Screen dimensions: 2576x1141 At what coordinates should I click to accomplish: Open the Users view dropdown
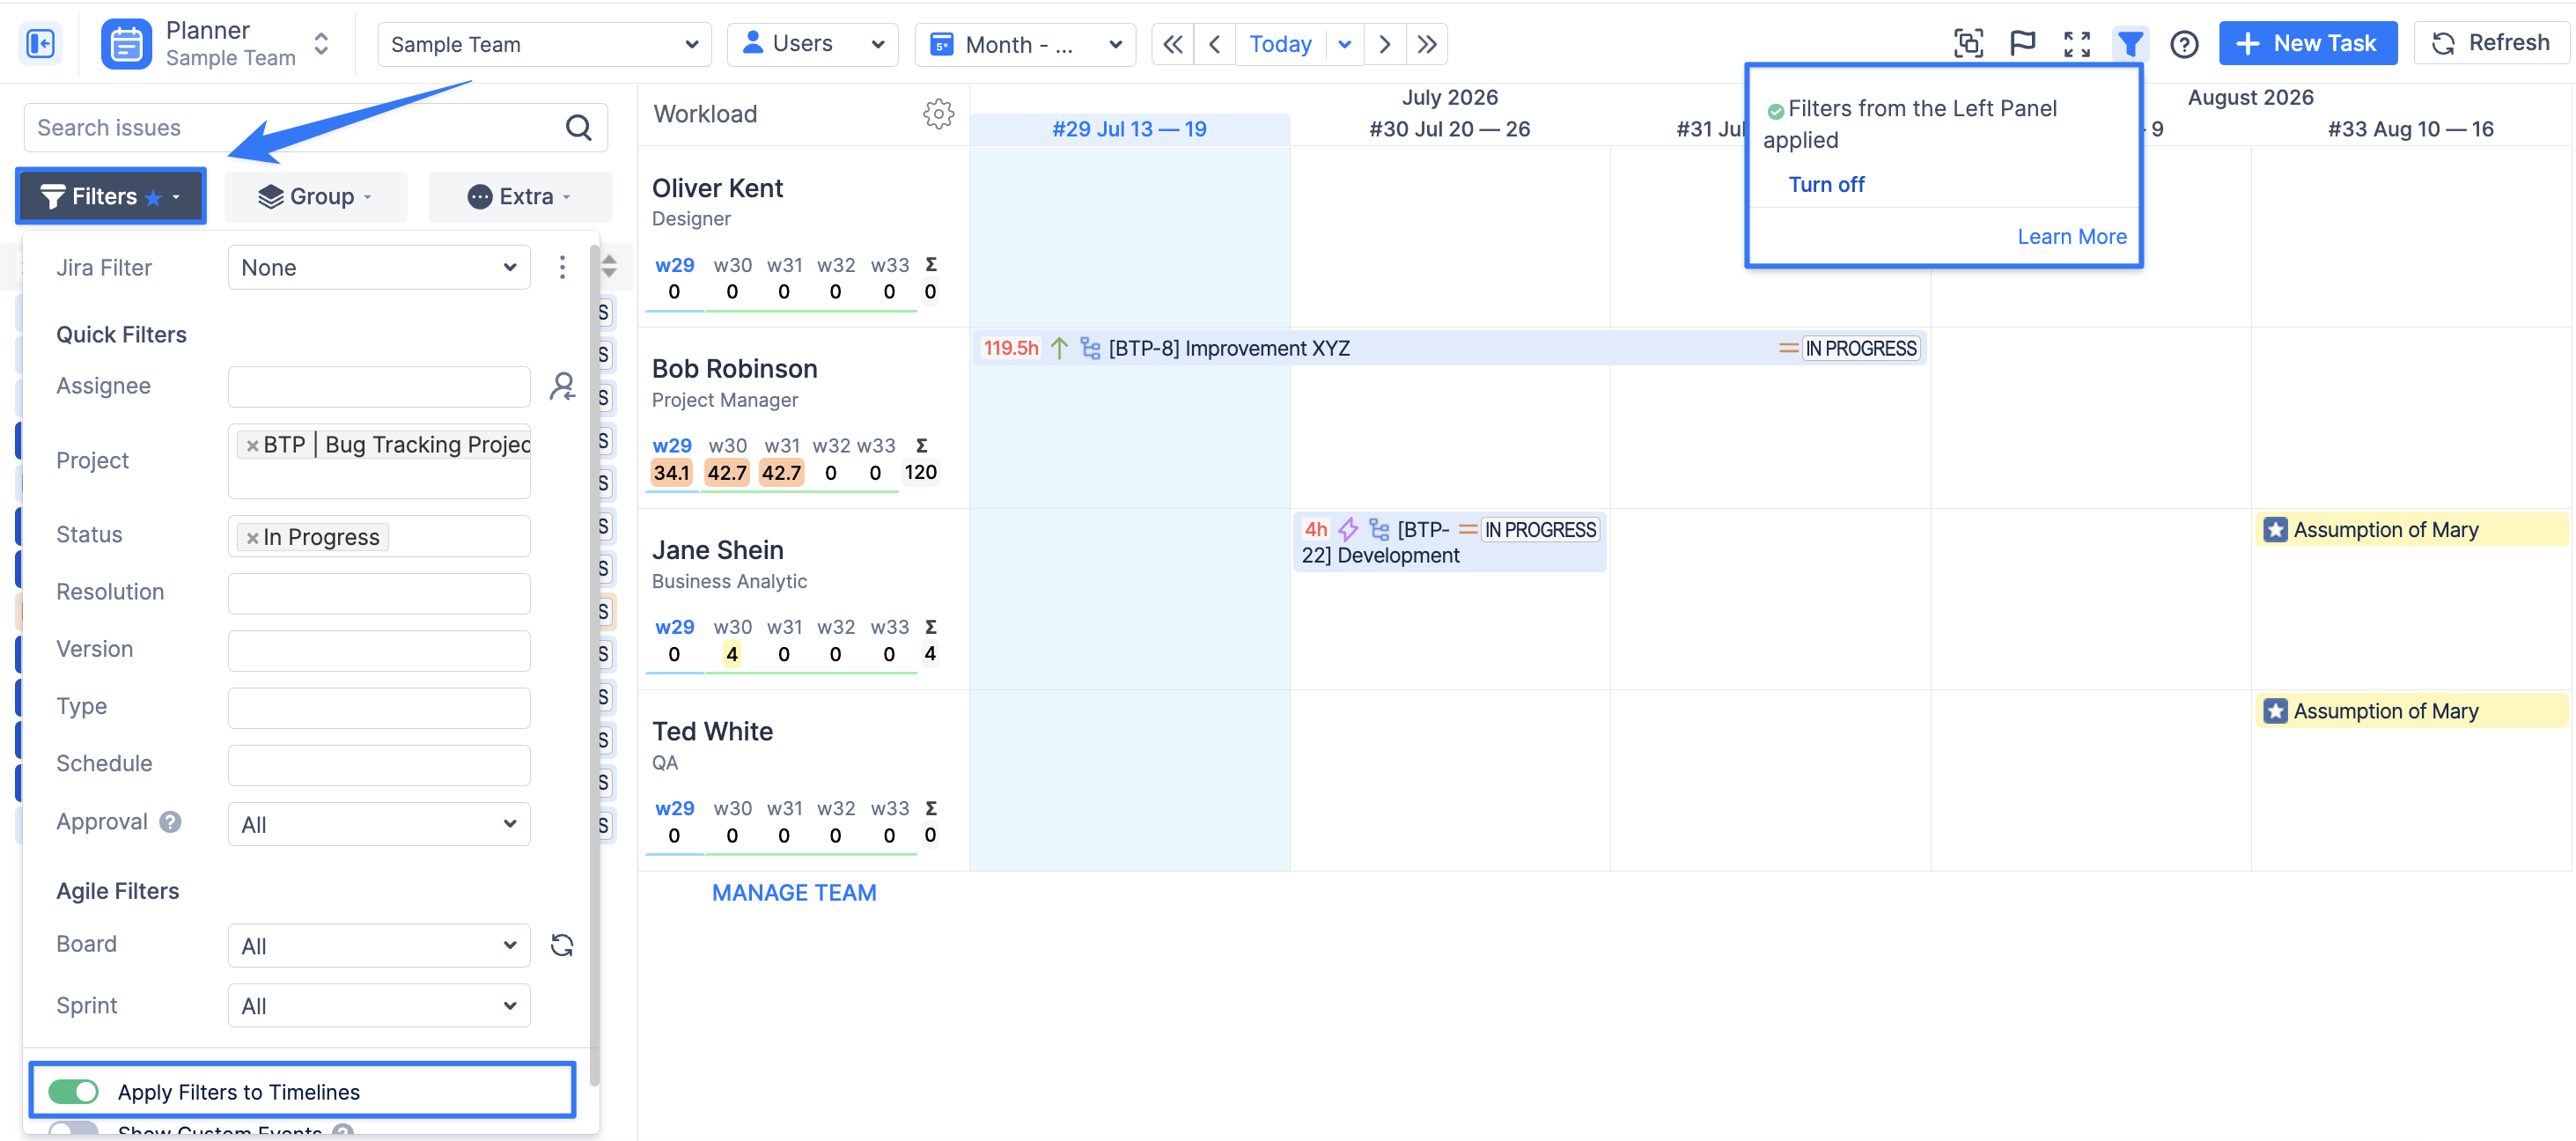812,44
